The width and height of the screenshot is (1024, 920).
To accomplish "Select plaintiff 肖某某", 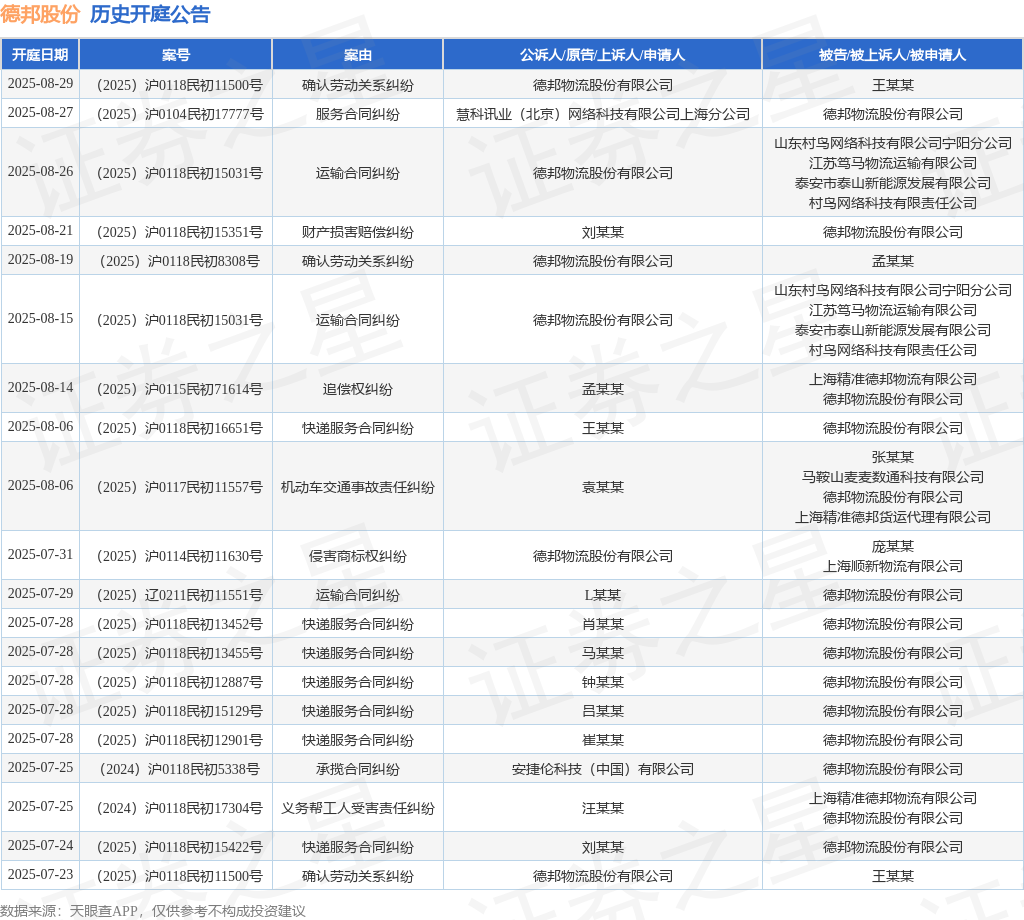I will tap(602, 624).
